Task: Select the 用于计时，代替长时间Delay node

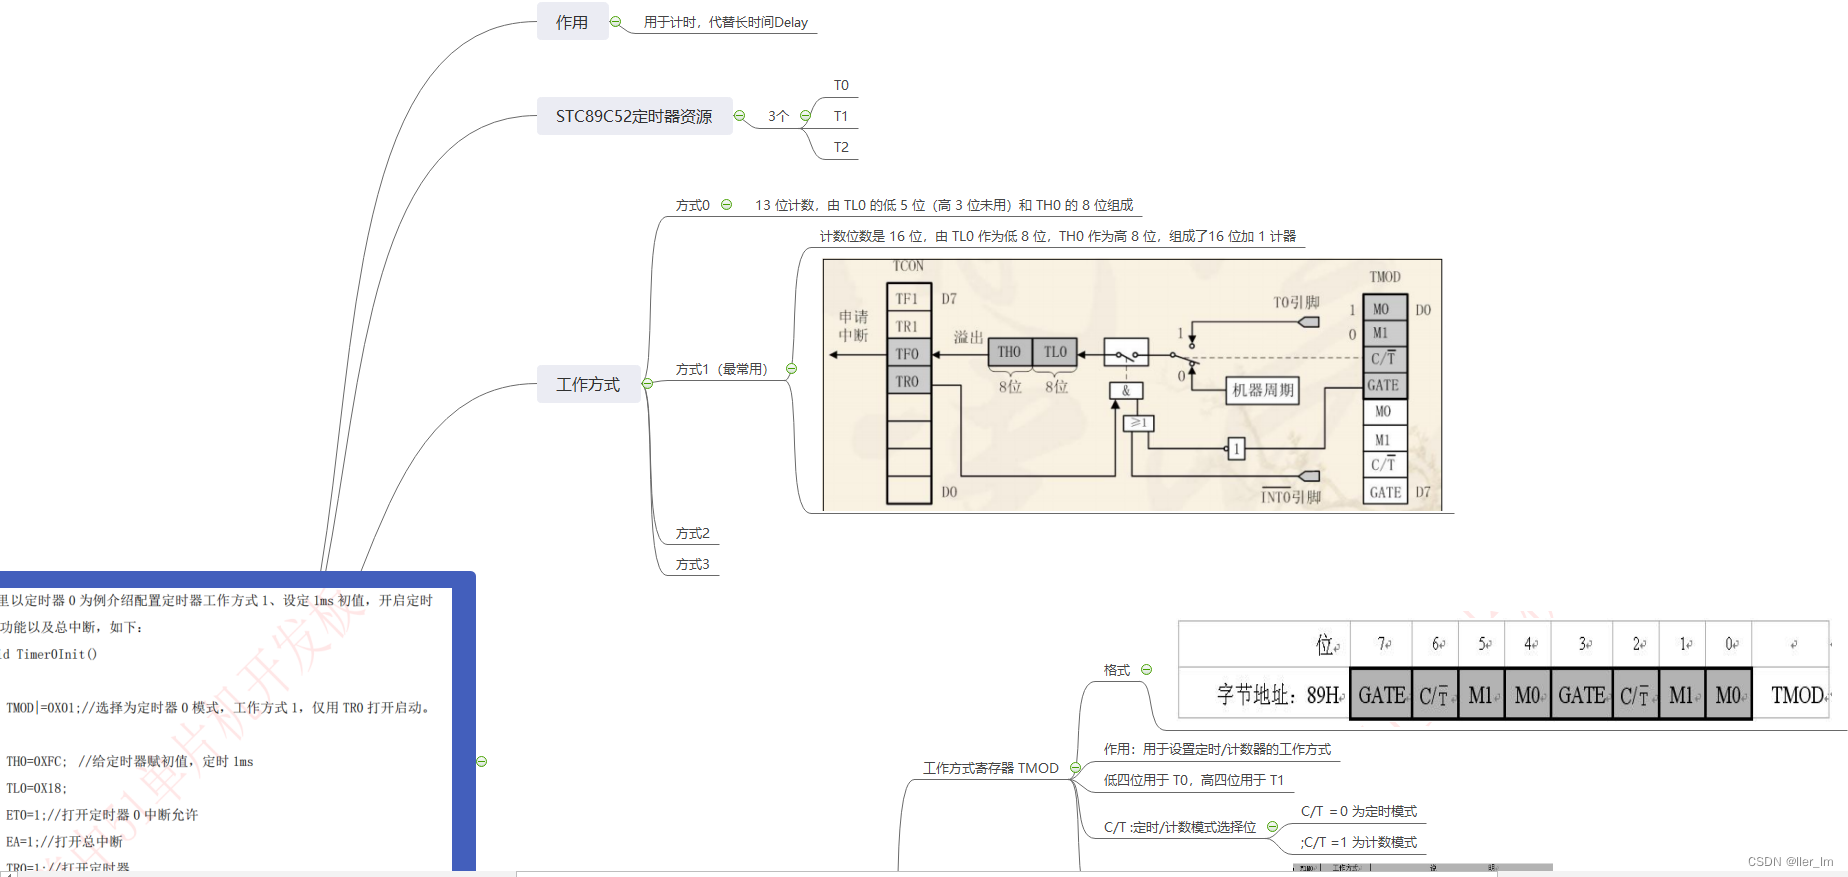Action: point(726,22)
